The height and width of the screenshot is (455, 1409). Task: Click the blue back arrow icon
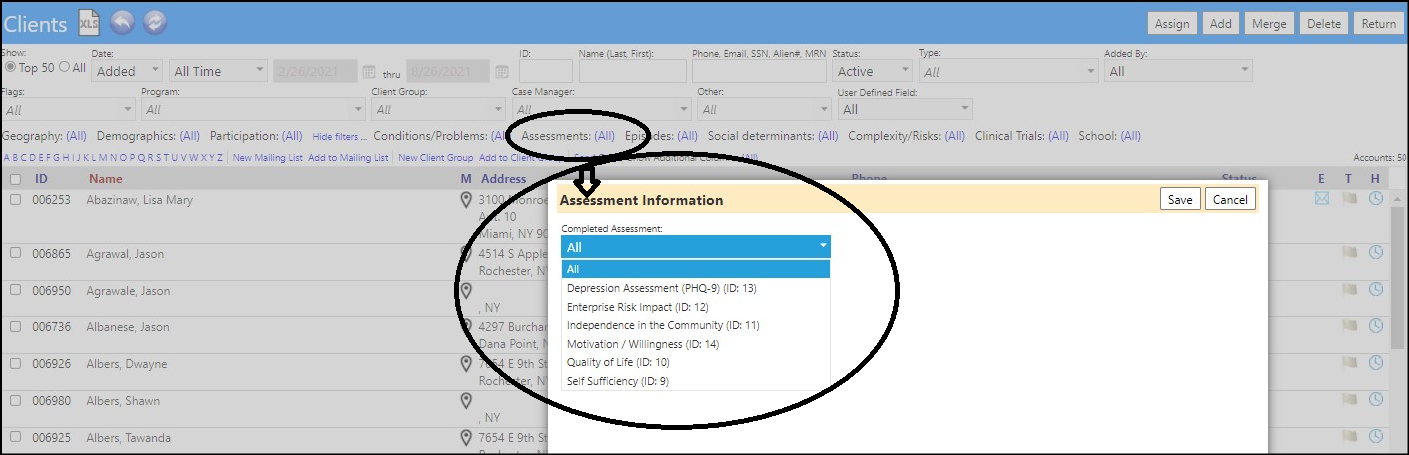pyautogui.click(x=121, y=23)
